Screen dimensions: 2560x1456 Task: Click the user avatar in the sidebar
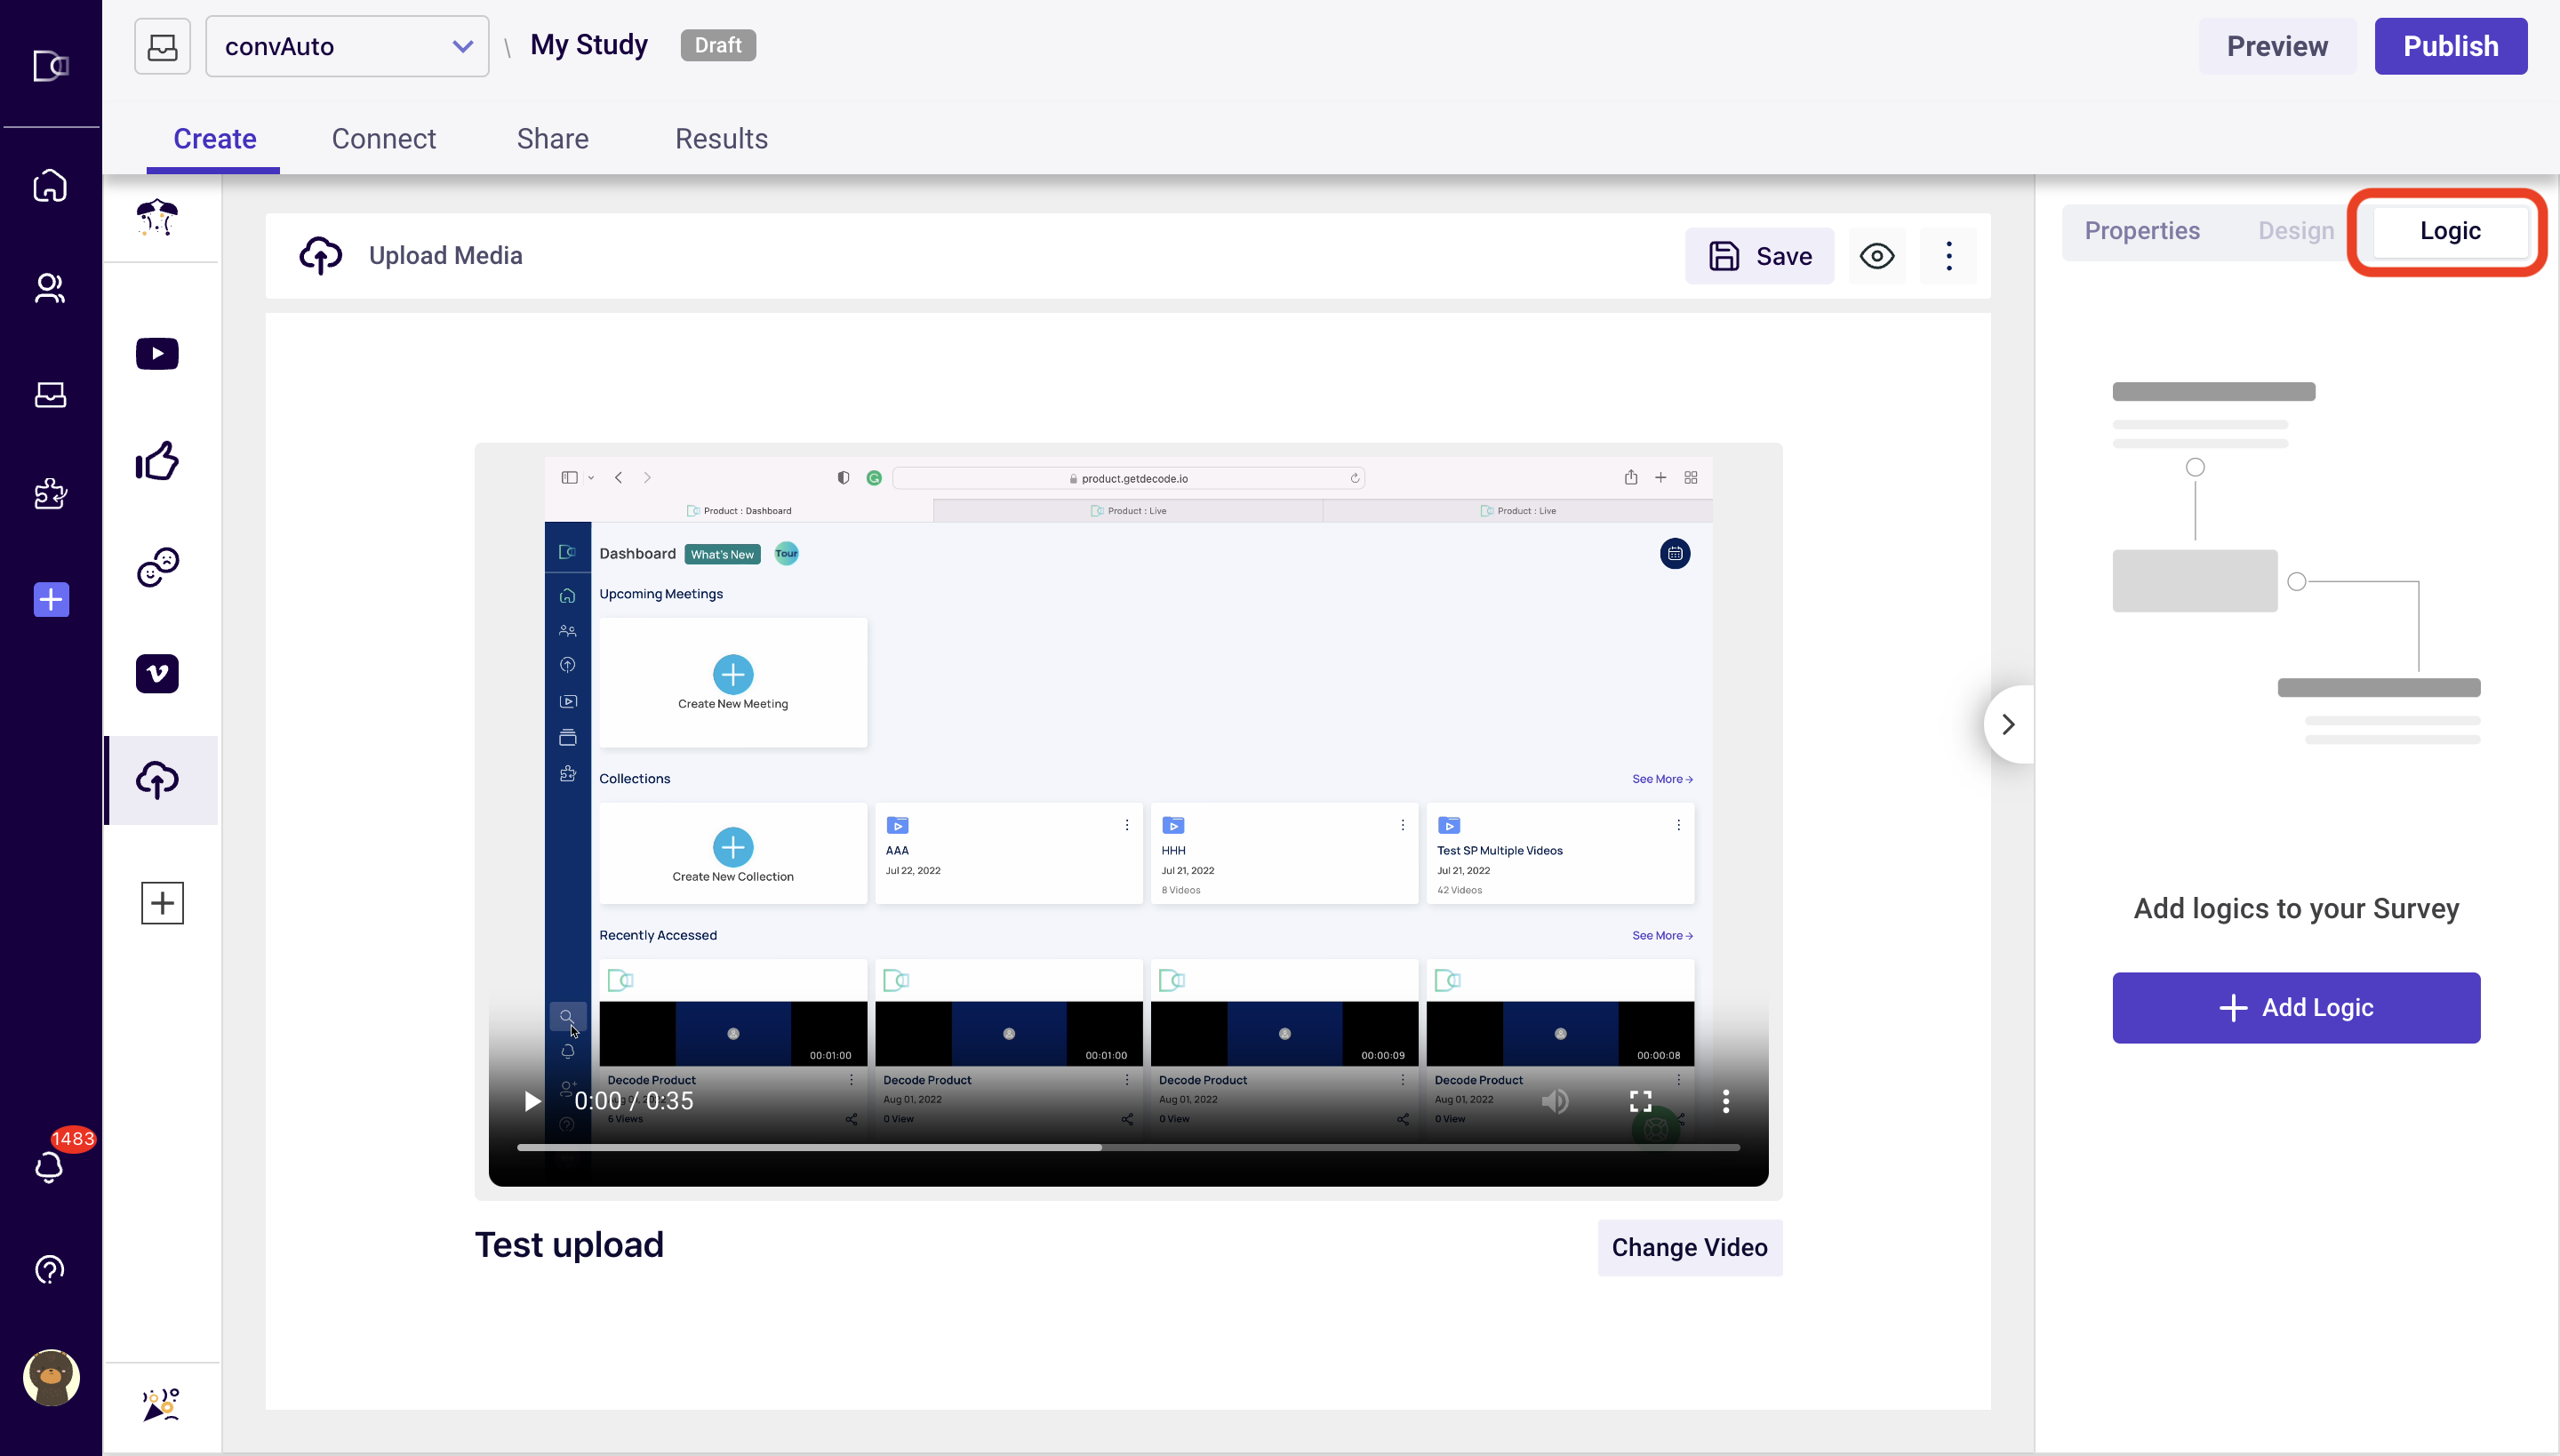(51, 1377)
